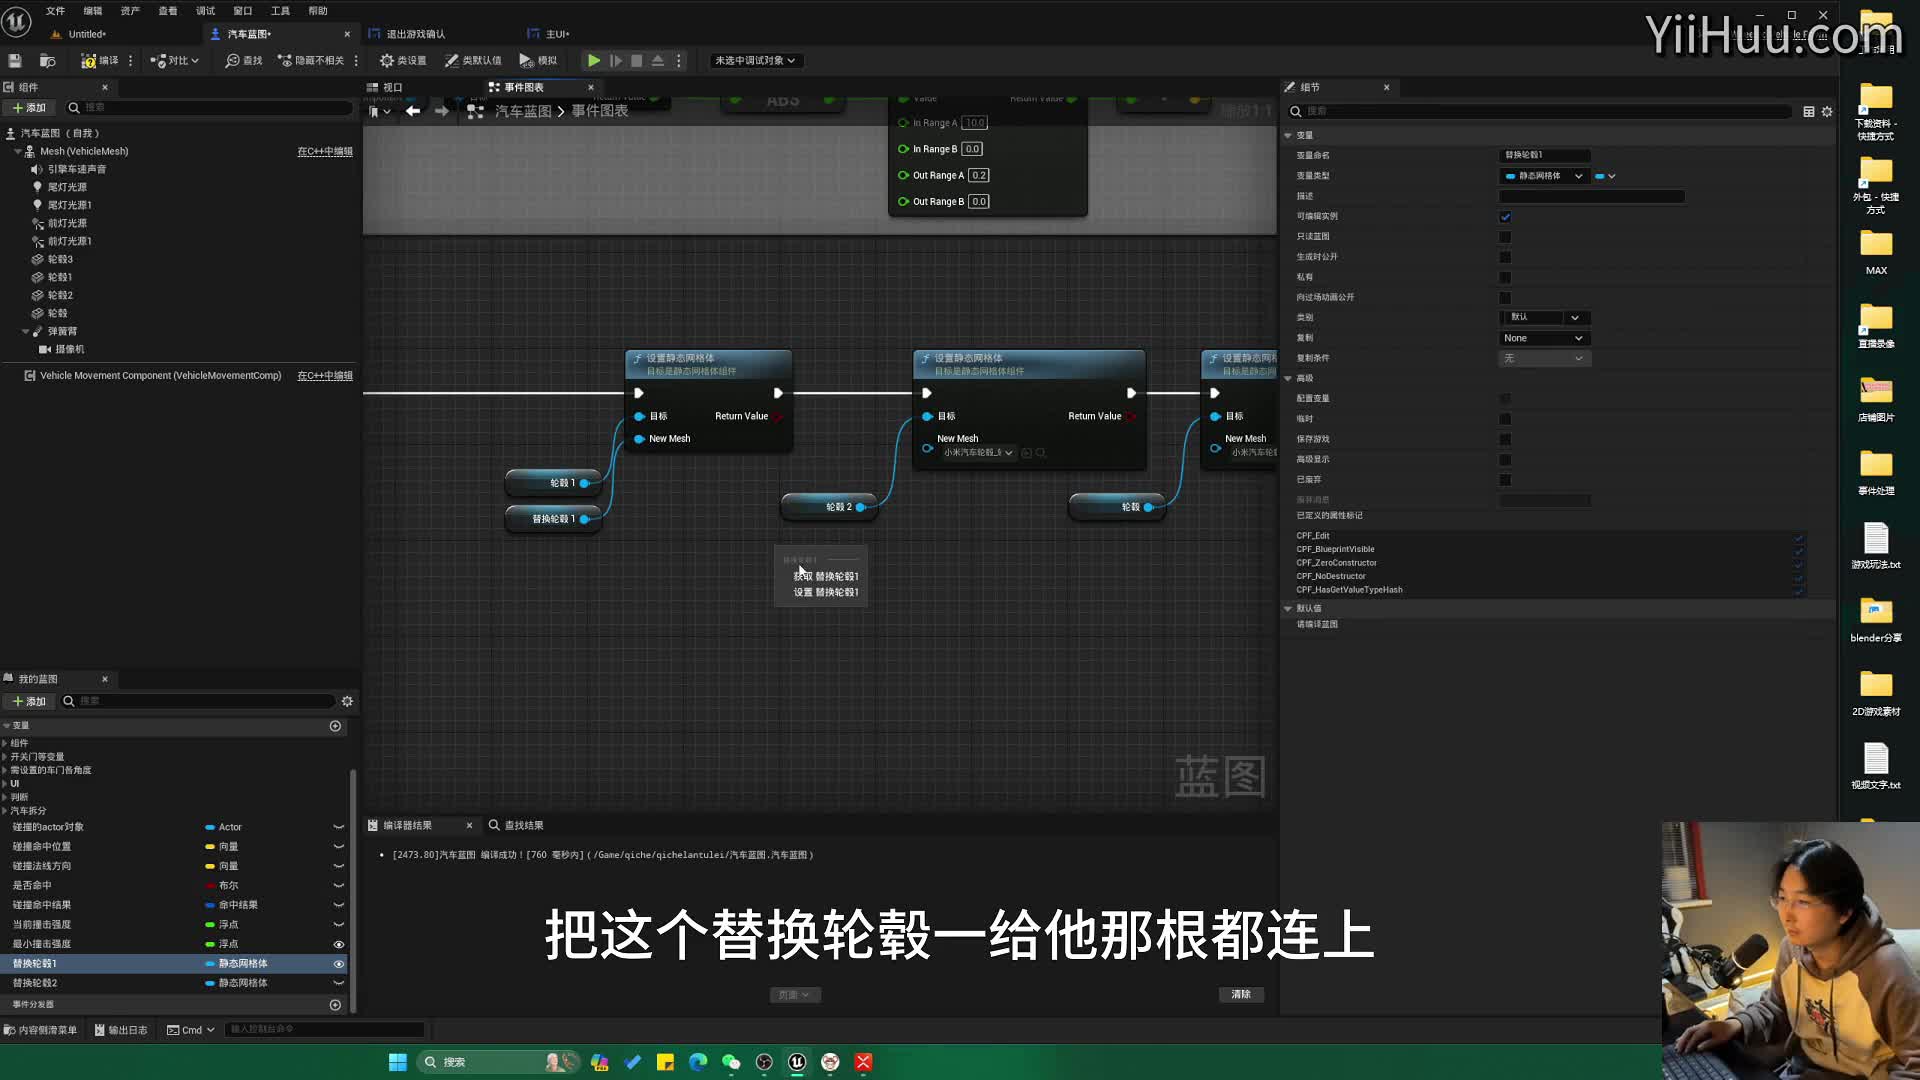Toggle 隐藏不相关 hide unrelated nodes
The image size is (1920, 1080).
point(311,61)
